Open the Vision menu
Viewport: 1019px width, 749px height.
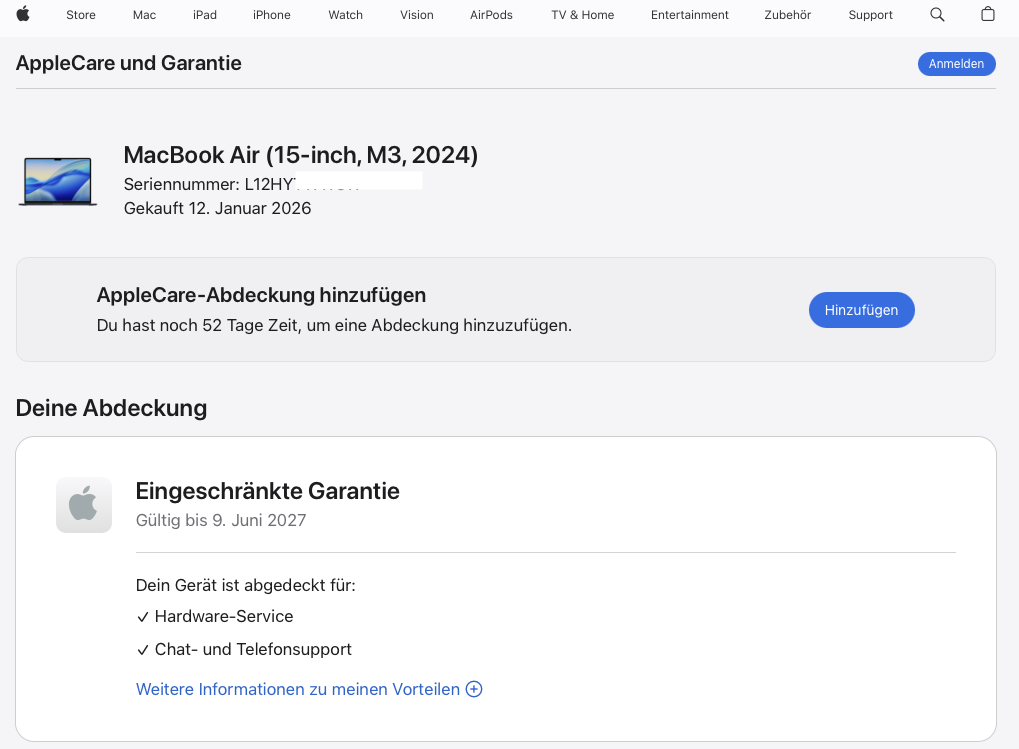point(417,14)
